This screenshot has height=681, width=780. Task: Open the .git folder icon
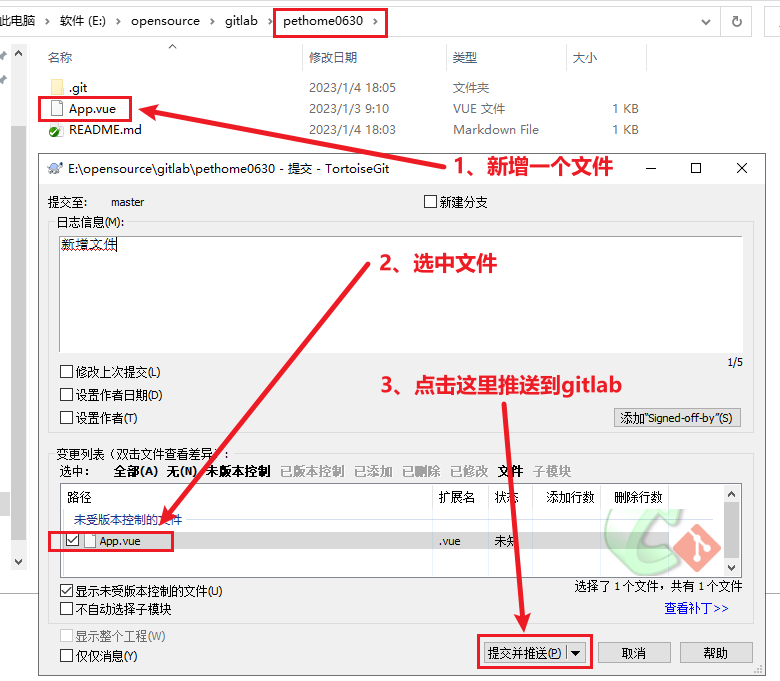(57, 87)
